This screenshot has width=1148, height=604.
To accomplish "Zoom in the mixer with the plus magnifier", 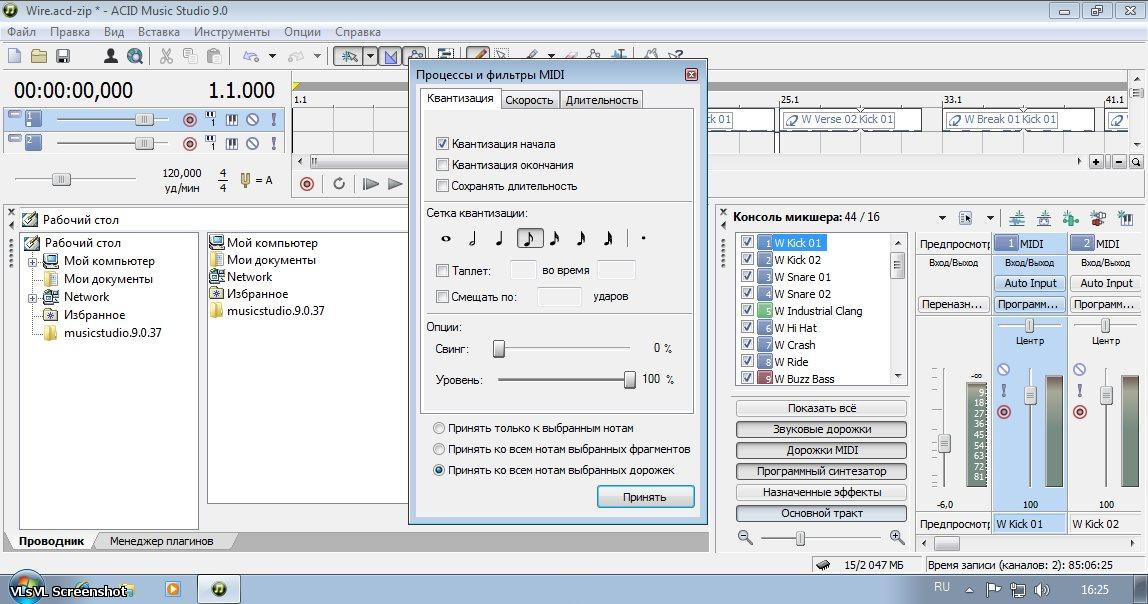I will [x=897, y=537].
